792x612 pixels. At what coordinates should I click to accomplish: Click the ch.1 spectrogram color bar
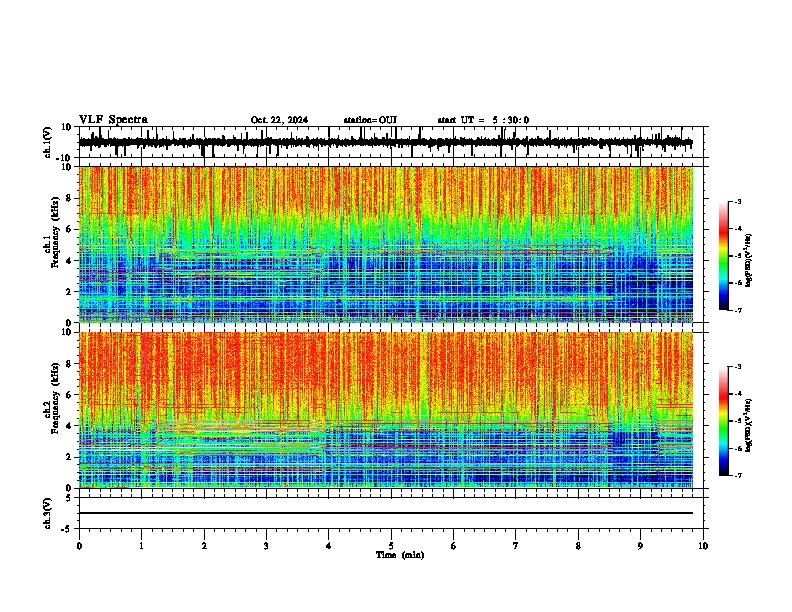tap(724, 256)
